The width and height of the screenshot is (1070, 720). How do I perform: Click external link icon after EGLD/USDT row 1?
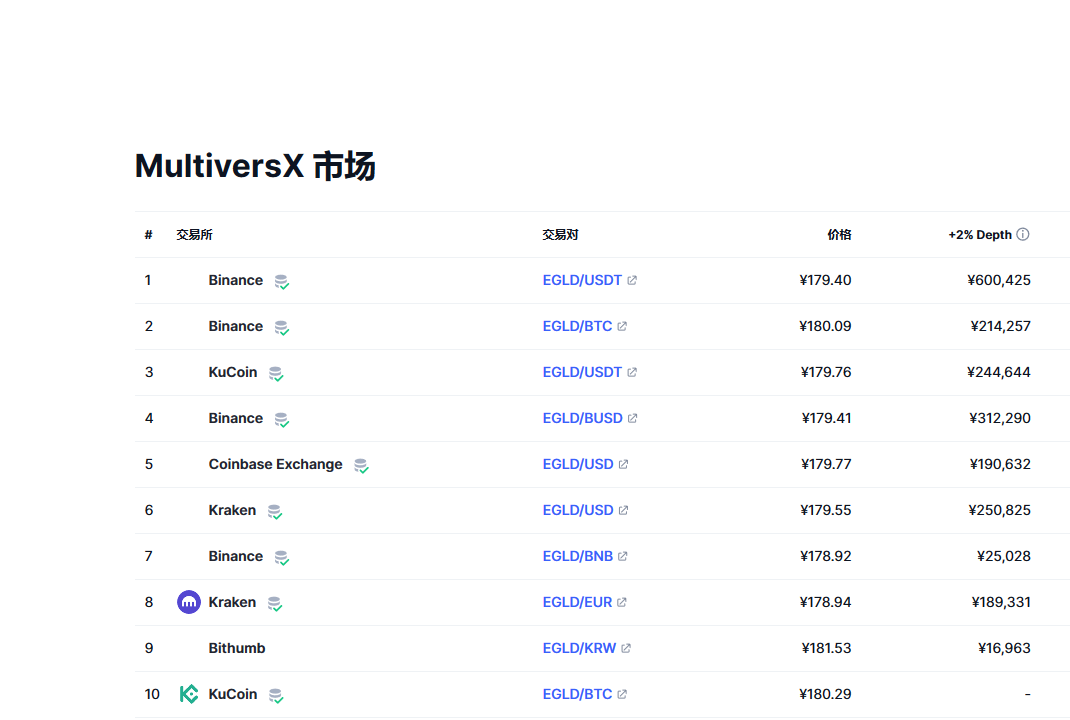point(632,280)
